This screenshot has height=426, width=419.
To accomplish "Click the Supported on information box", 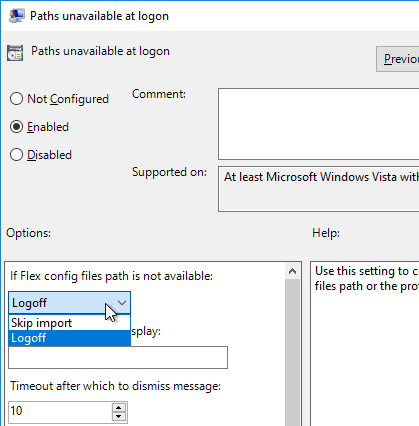I will [319, 189].
